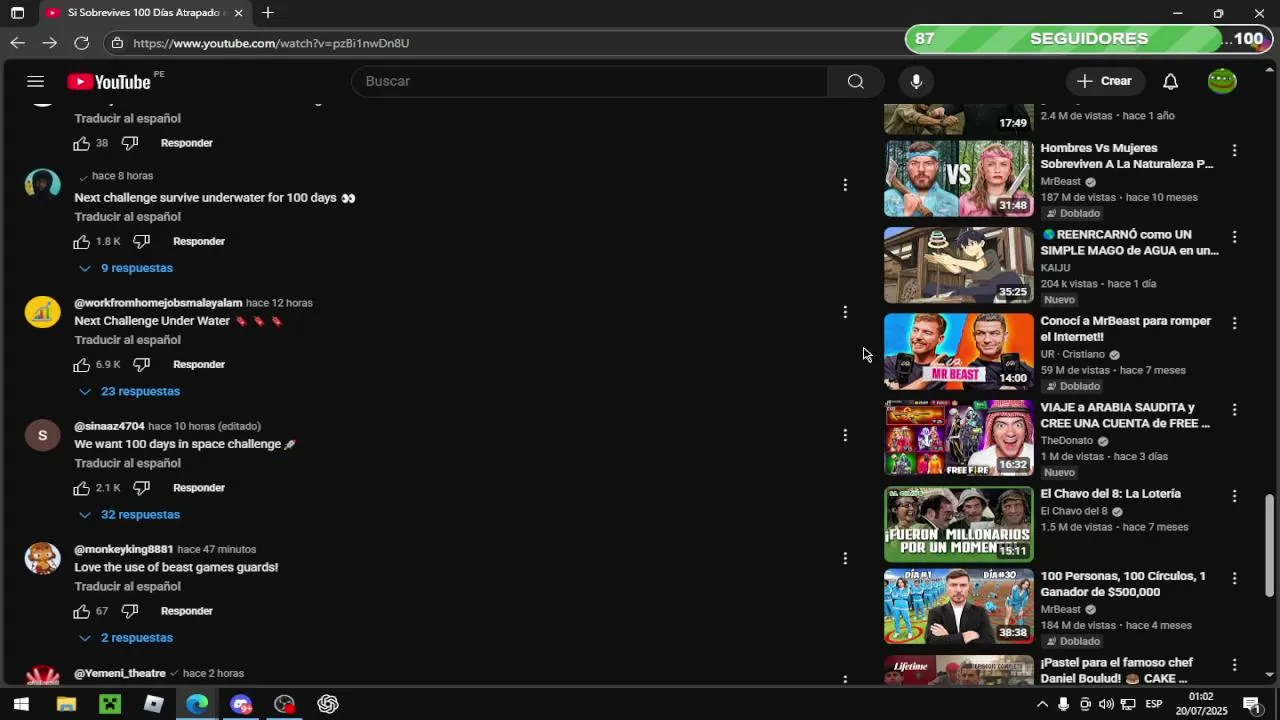
Task: Show hidden system tray icons chevron
Action: [1042, 704]
